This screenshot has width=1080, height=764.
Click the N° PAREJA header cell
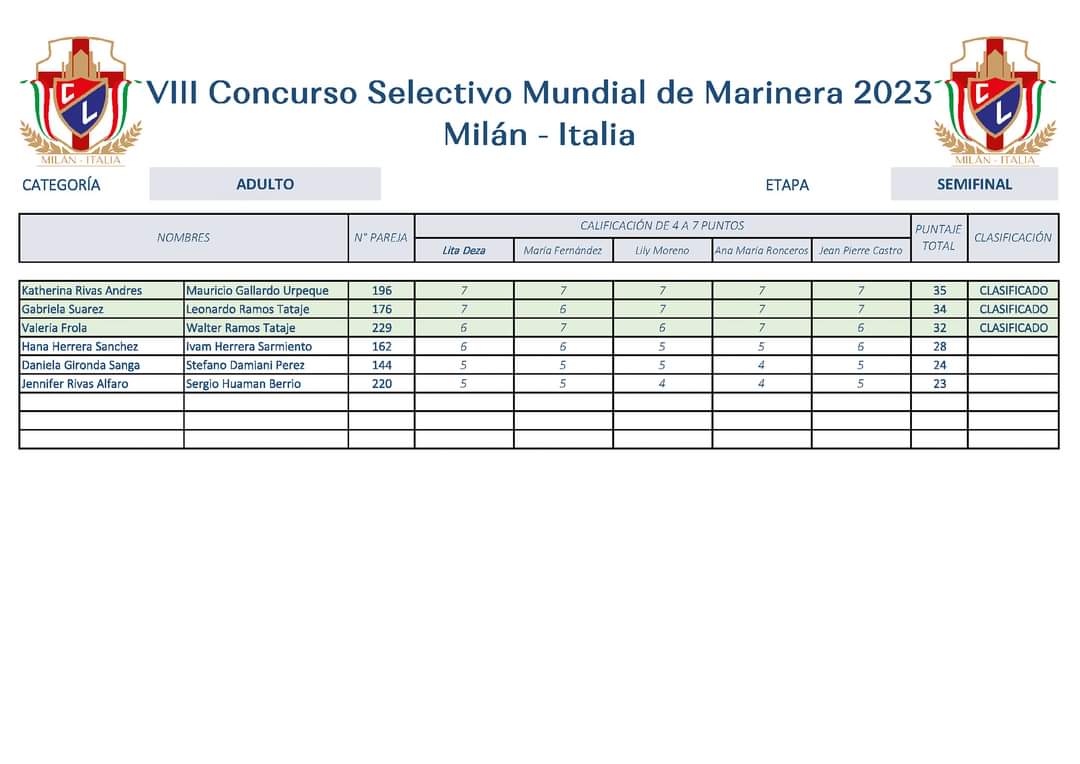click(381, 238)
